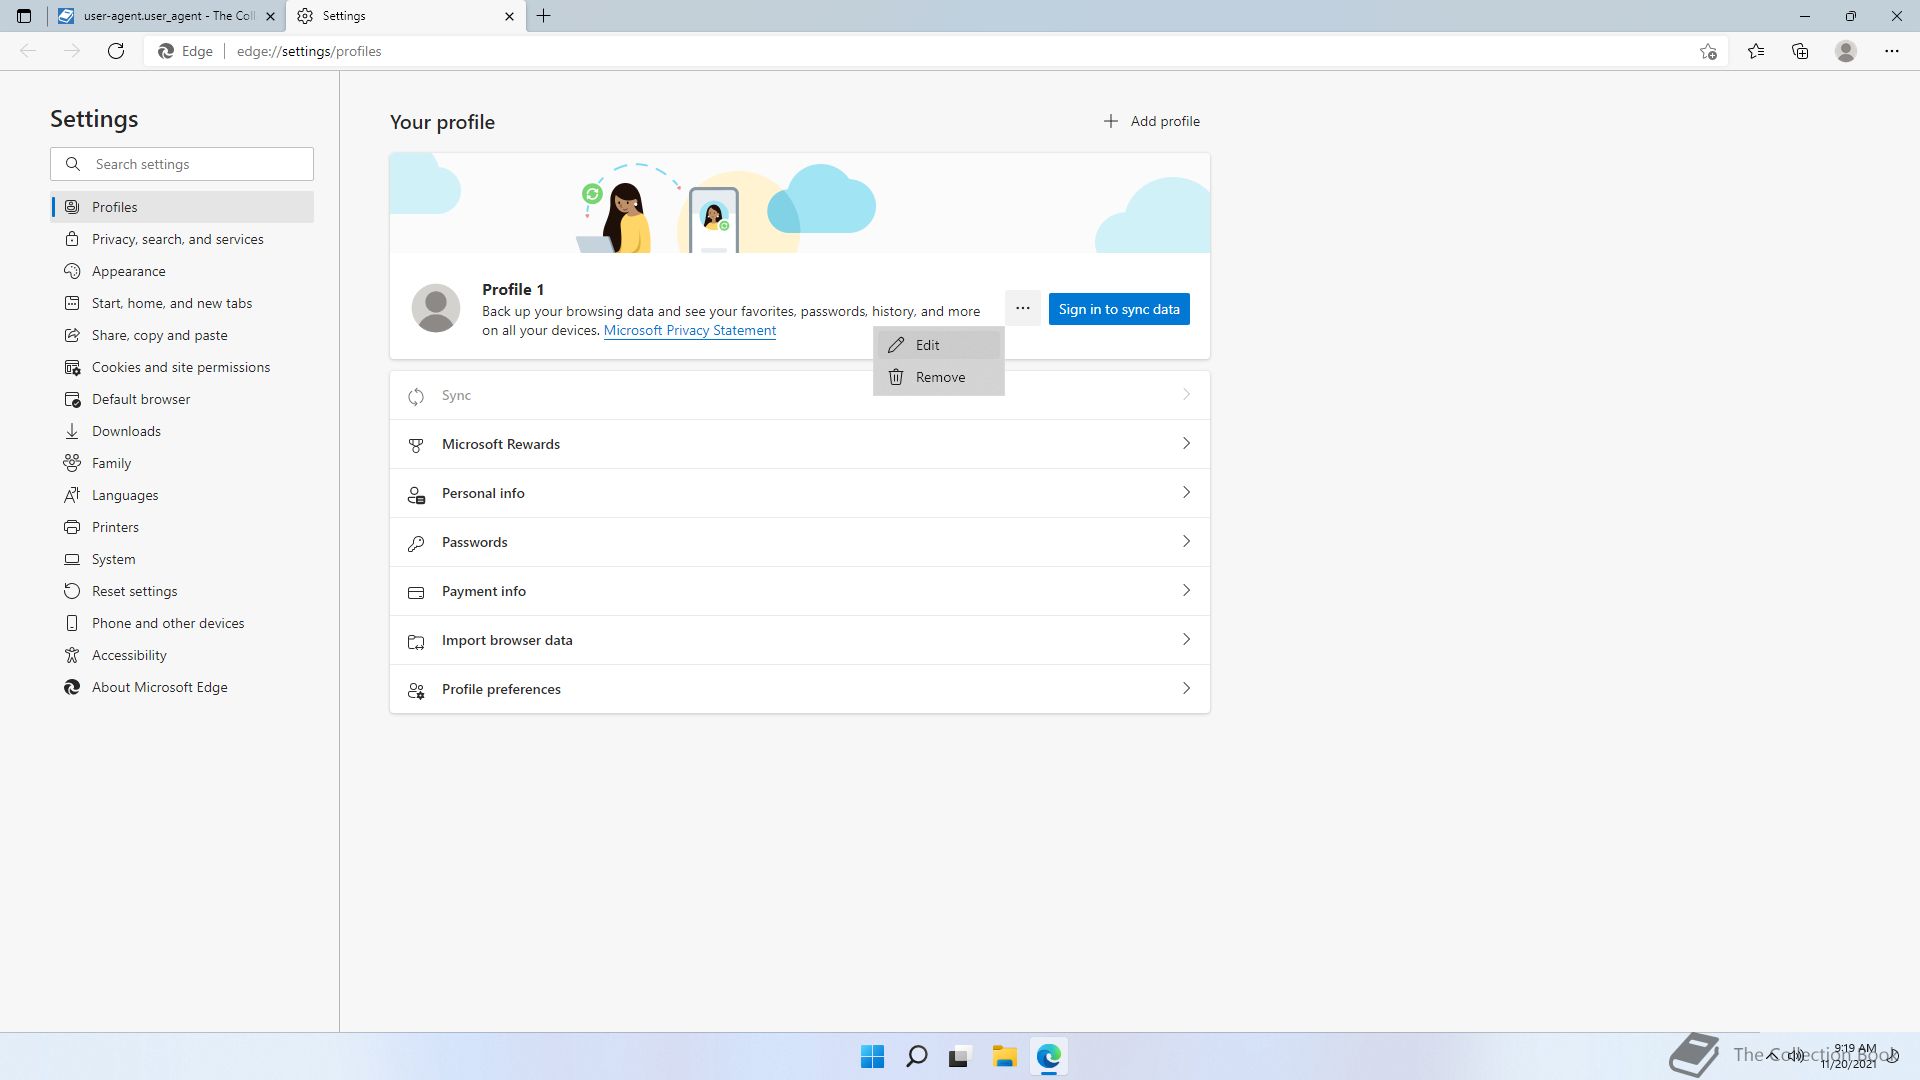Expand Microsoft Rewards chevron
The width and height of the screenshot is (1920, 1080).
click(x=1186, y=443)
